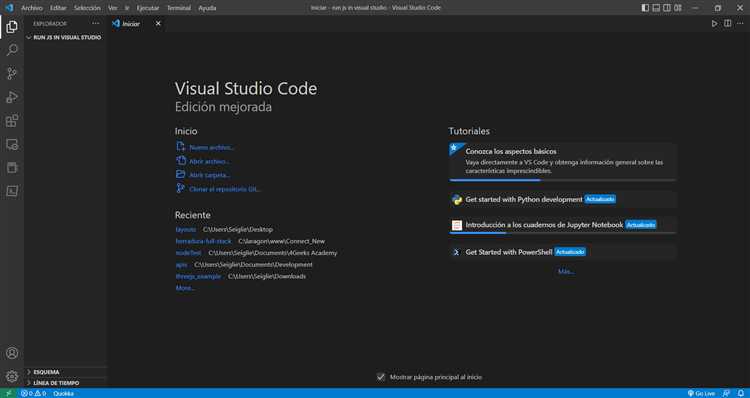The height and width of the screenshot is (398, 750).
Task: Toggle secondary sidebar visibility in title bar
Action: click(x=667, y=8)
